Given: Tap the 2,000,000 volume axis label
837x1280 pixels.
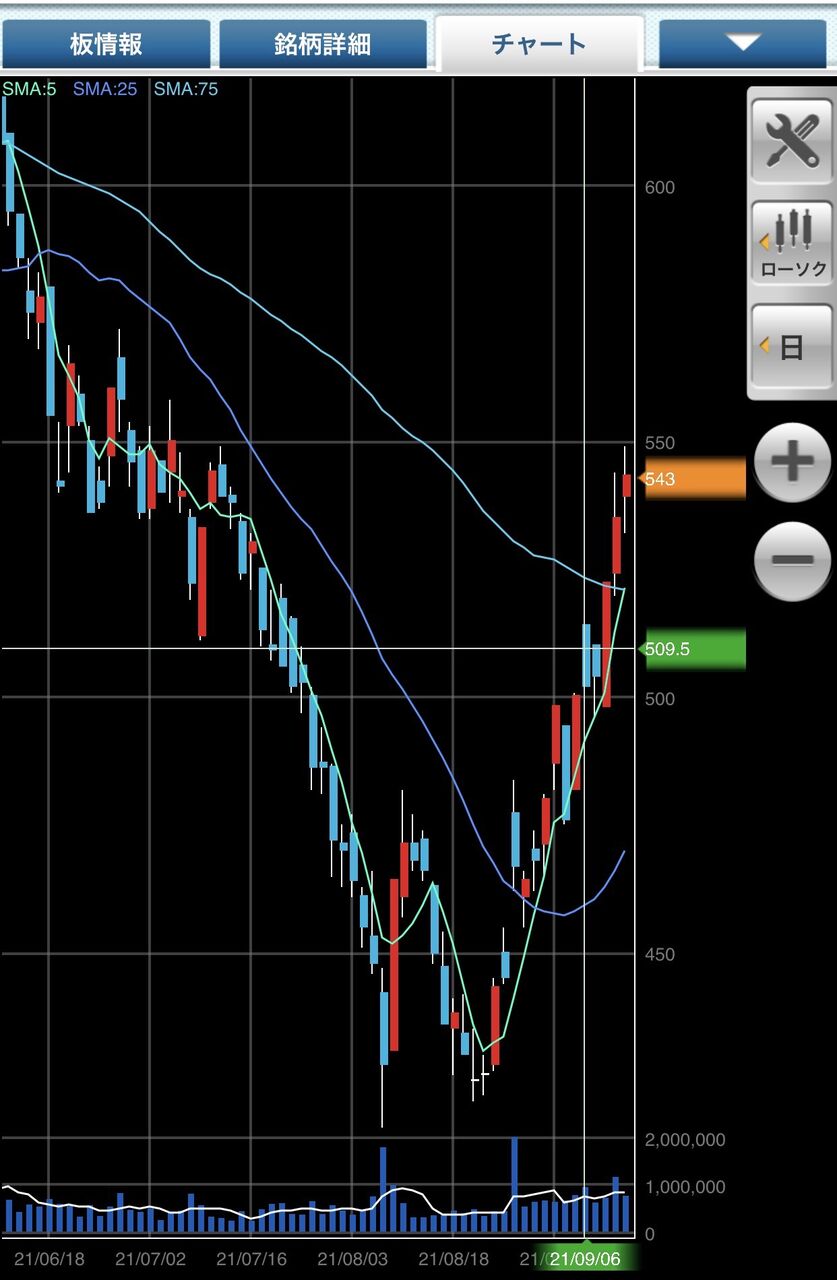Looking at the screenshot, I should [685, 1139].
